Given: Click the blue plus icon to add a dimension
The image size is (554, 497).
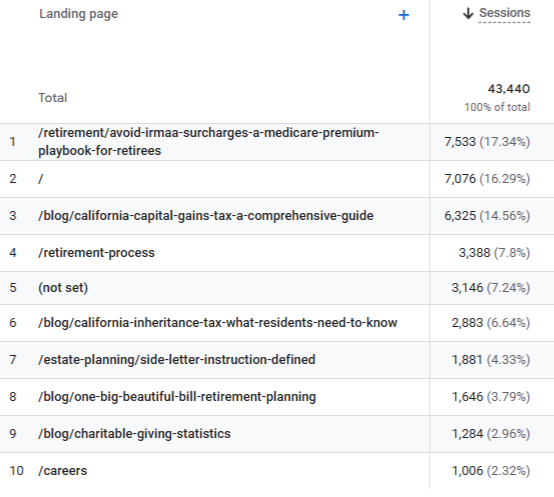Looking at the screenshot, I should 403,15.
